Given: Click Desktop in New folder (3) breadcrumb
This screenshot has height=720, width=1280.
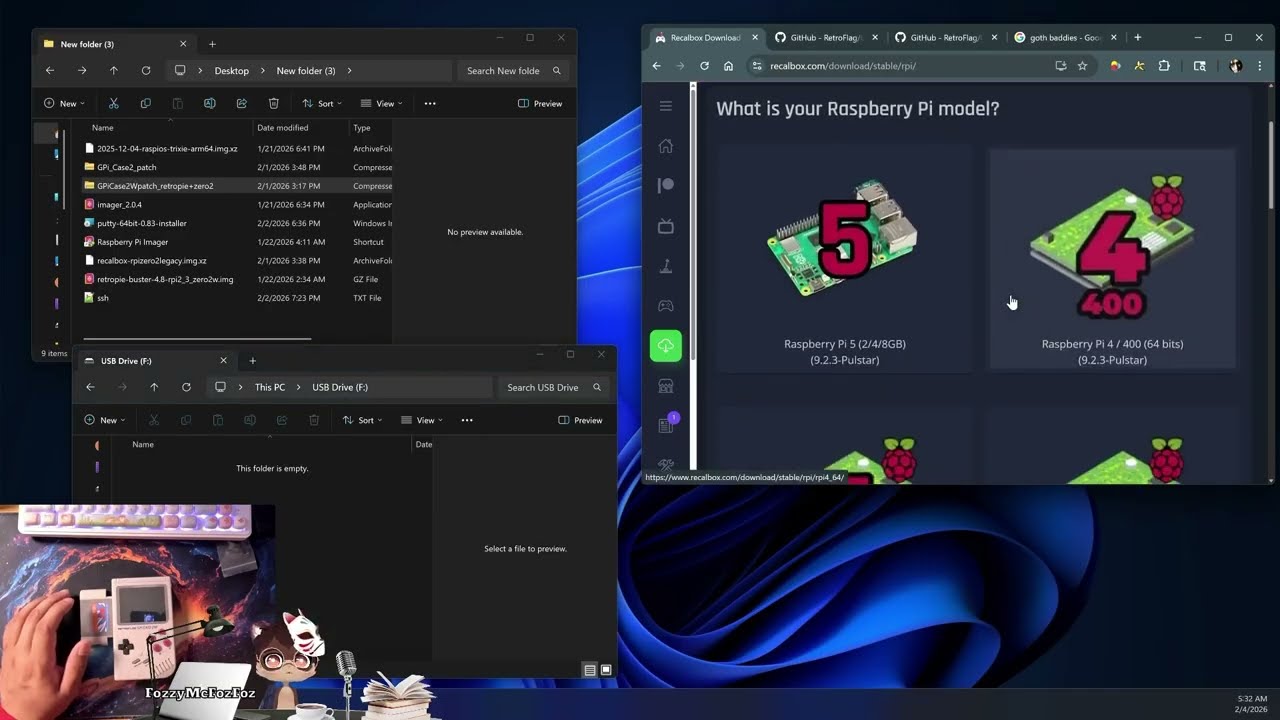Looking at the screenshot, I should tap(232, 71).
